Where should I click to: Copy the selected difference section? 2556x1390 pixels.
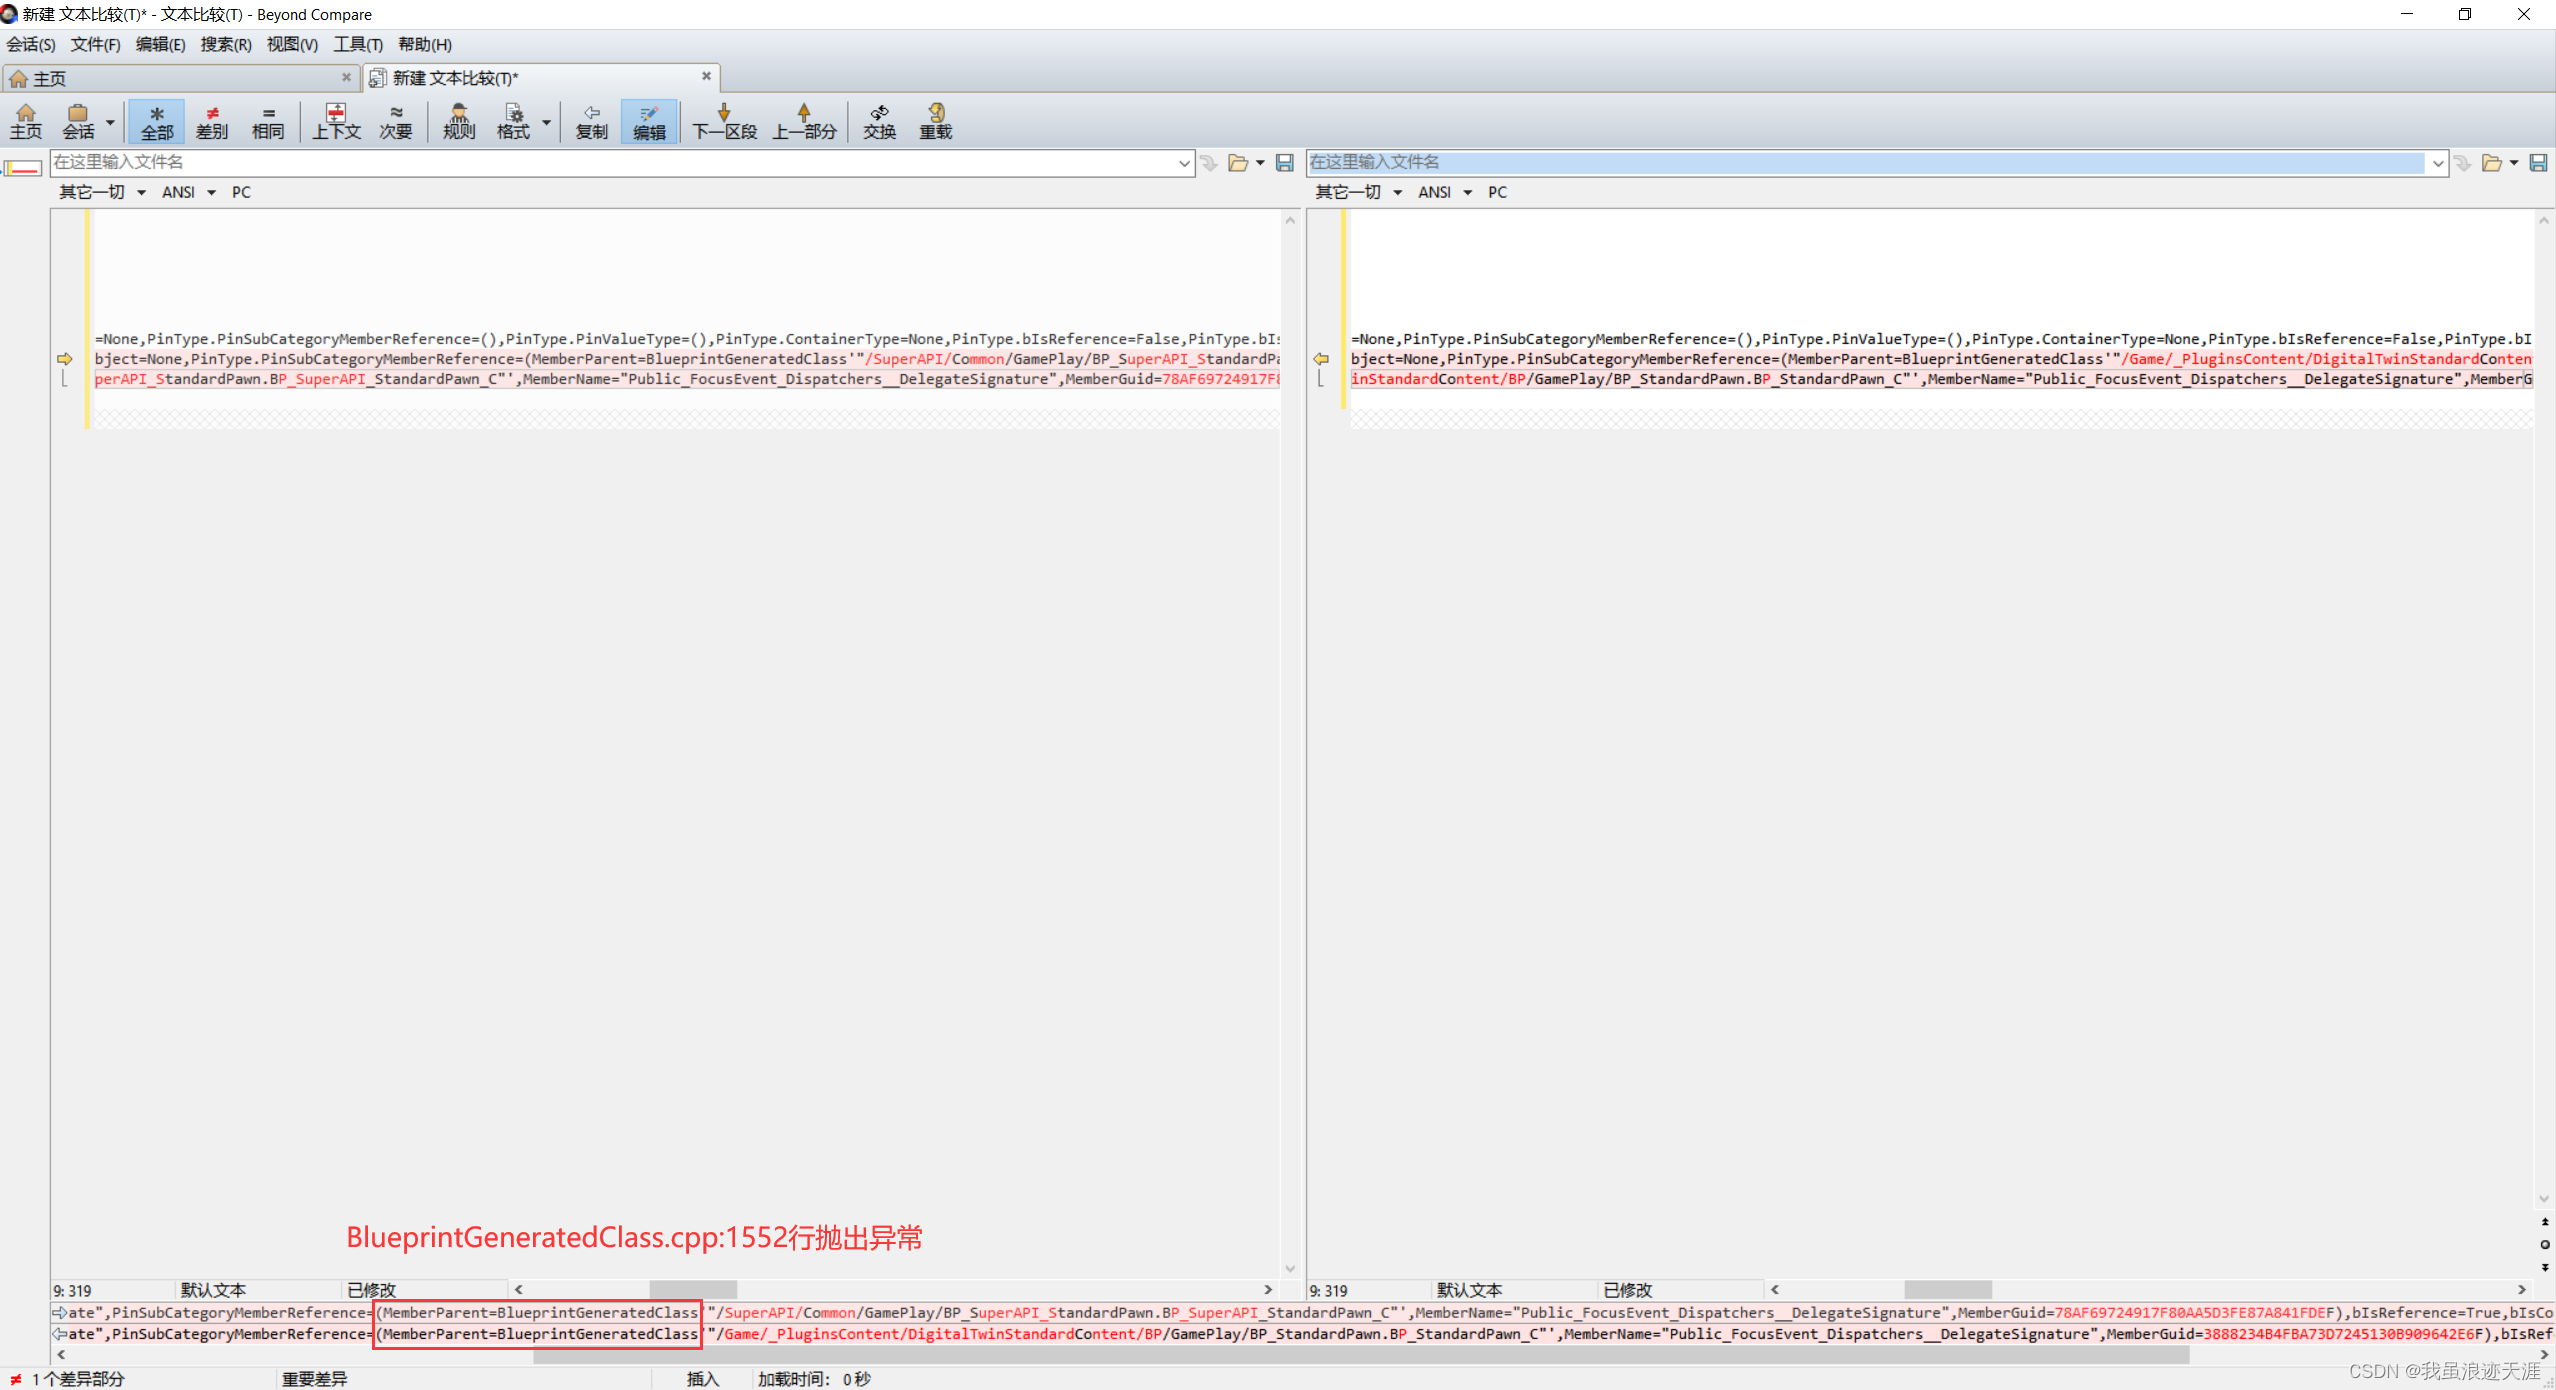click(592, 120)
